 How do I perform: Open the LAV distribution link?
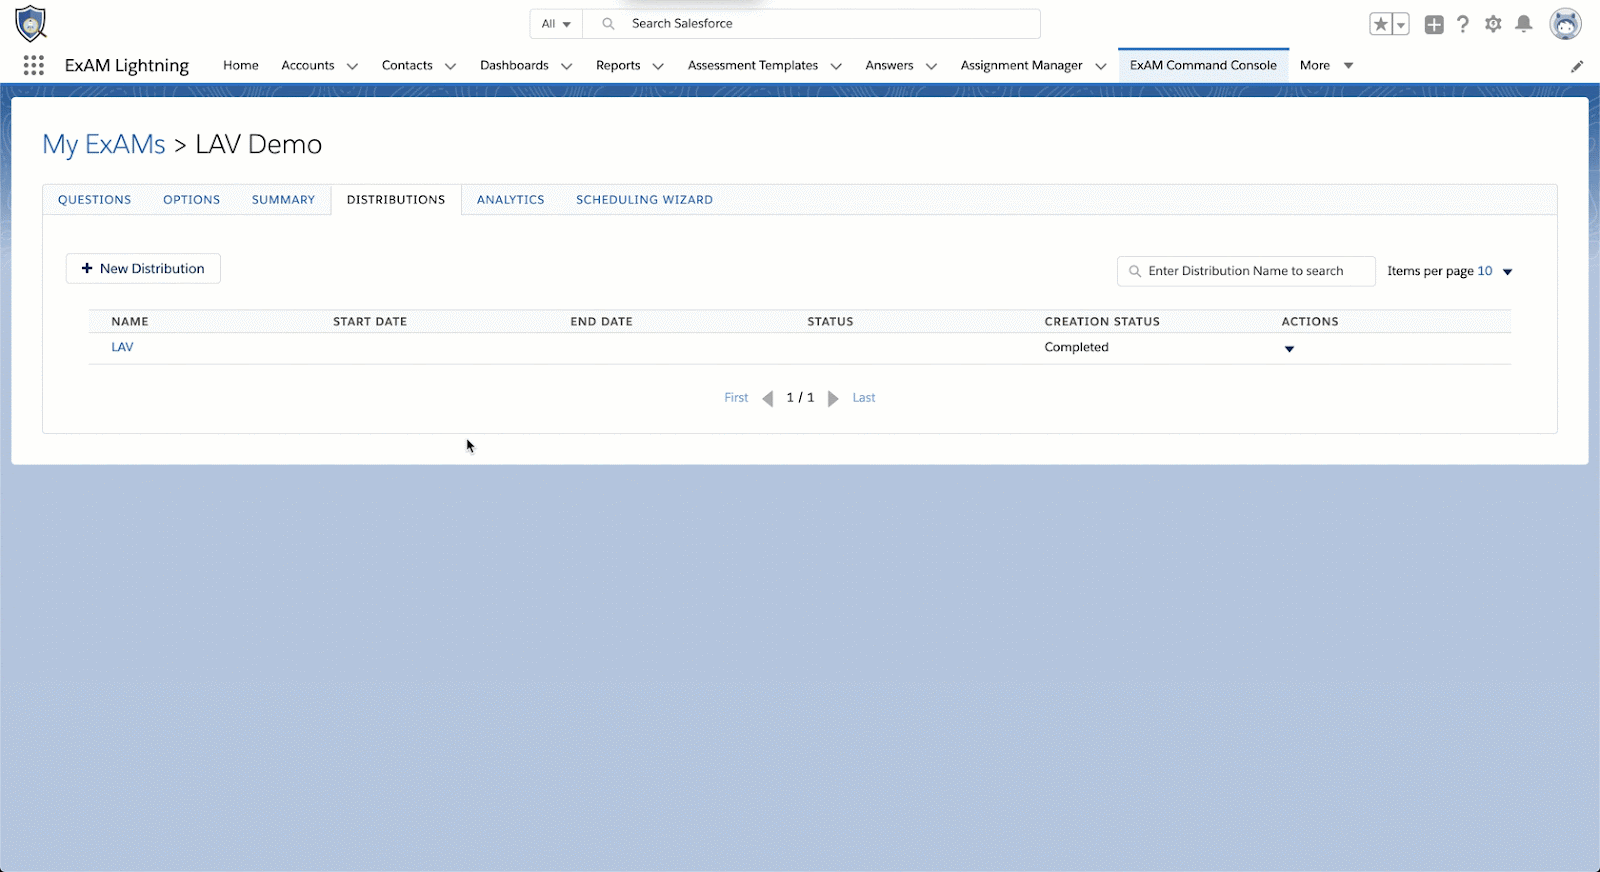pyautogui.click(x=122, y=347)
